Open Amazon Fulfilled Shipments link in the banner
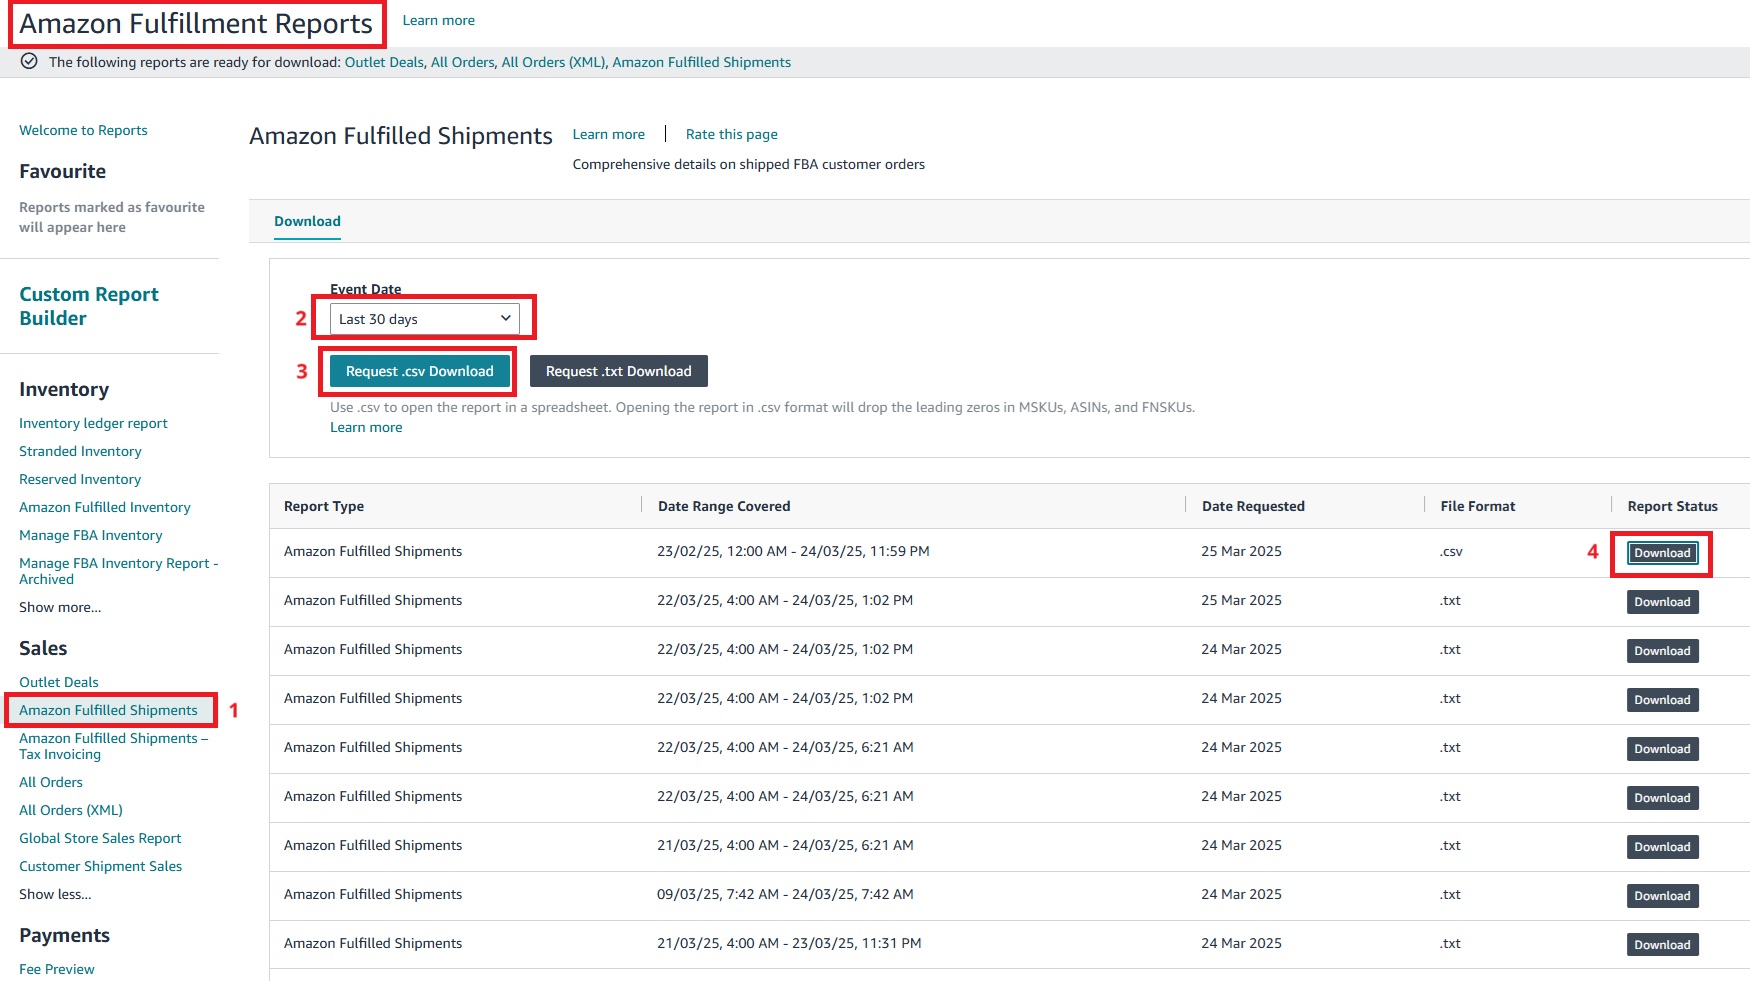Screen dimensions: 1750x981 [701, 62]
